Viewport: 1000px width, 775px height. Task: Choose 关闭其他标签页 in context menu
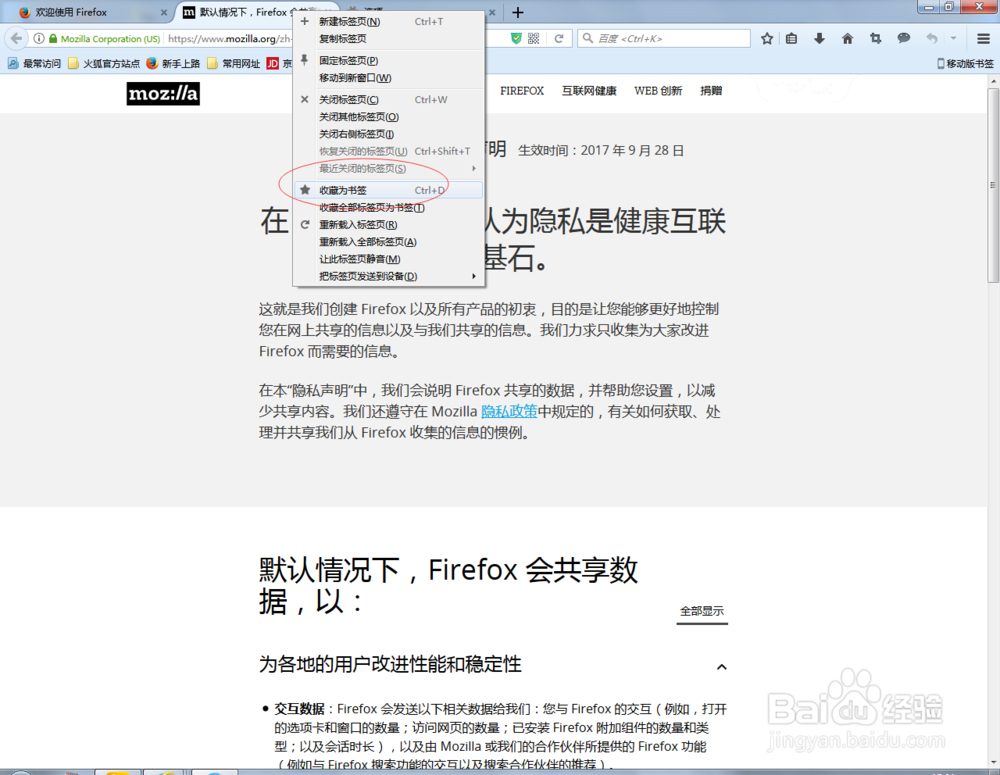pyautogui.click(x=388, y=117)
